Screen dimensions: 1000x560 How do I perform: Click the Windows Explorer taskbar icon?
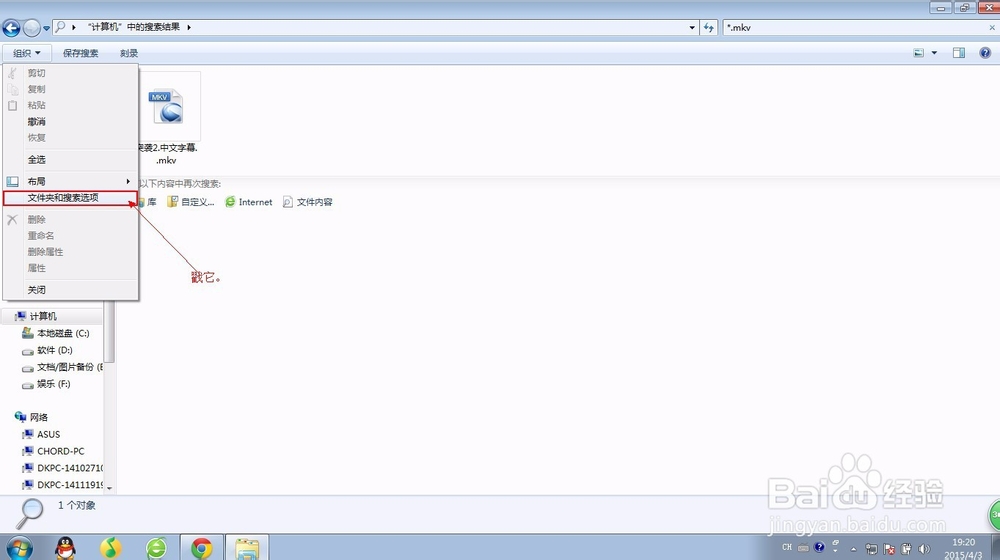point(247,548)
